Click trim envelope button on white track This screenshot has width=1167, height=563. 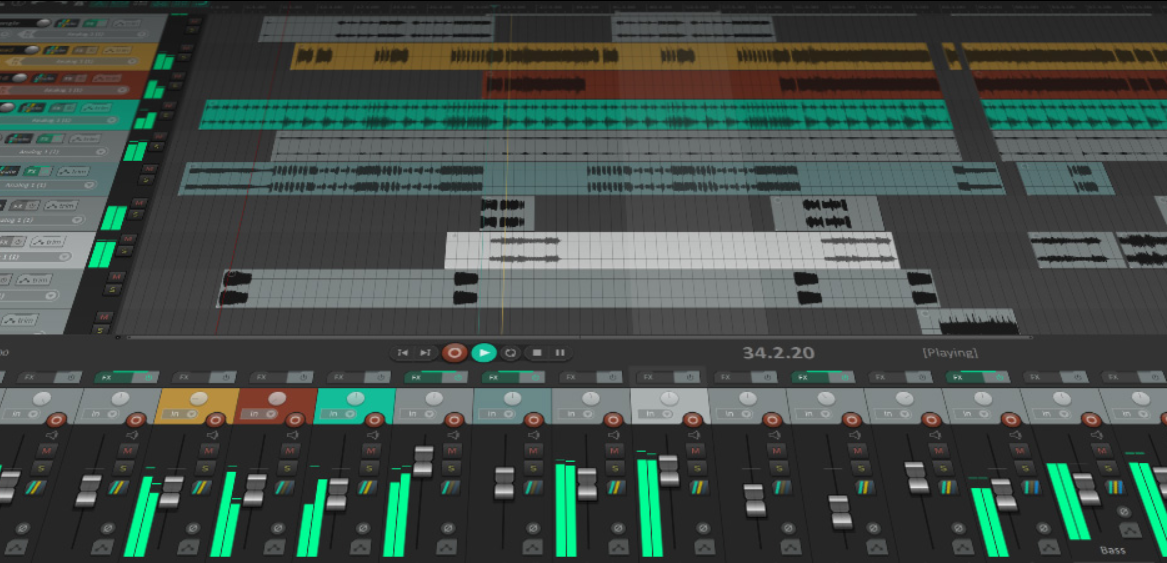(x=48, y=241)
